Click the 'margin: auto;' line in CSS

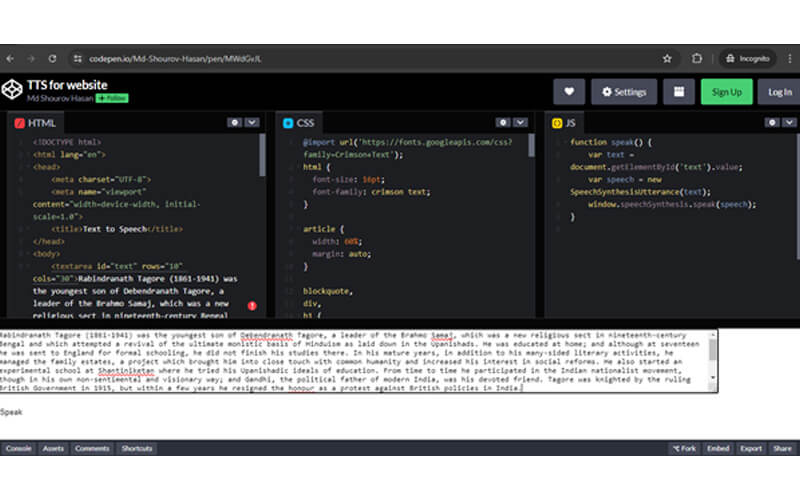click(x=342, y=254)
